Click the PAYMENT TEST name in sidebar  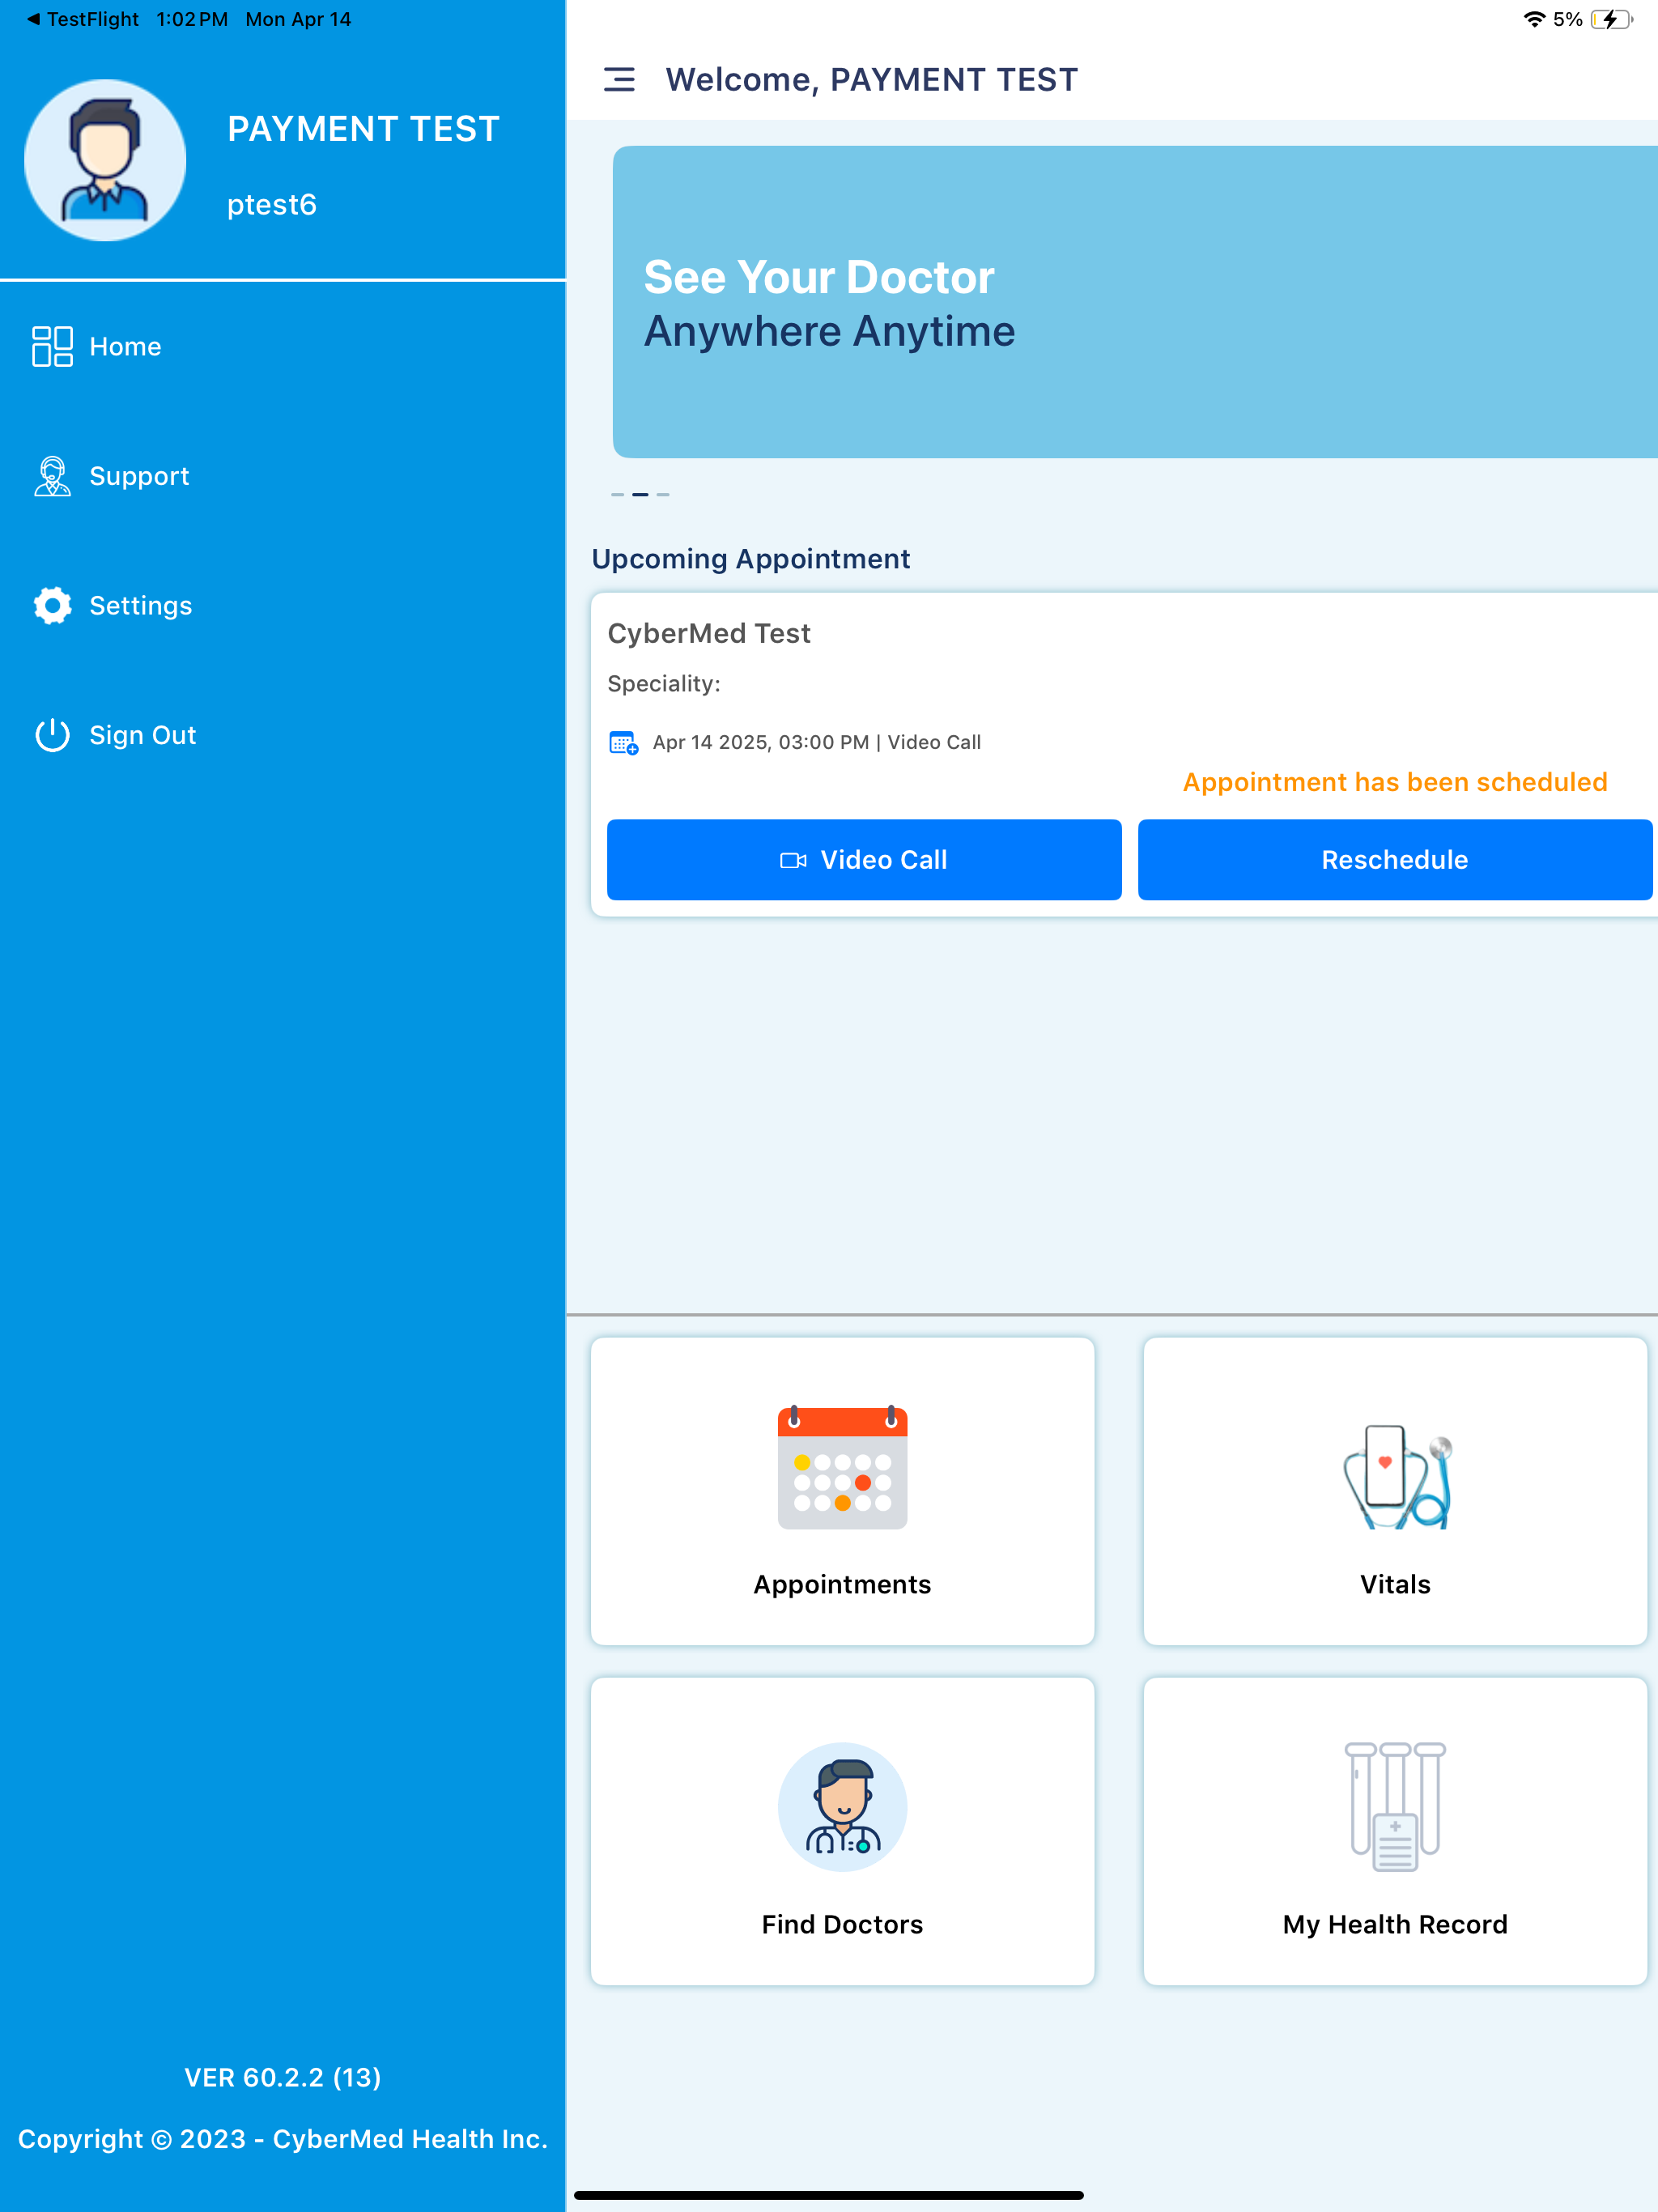click(x=363, y=129)
